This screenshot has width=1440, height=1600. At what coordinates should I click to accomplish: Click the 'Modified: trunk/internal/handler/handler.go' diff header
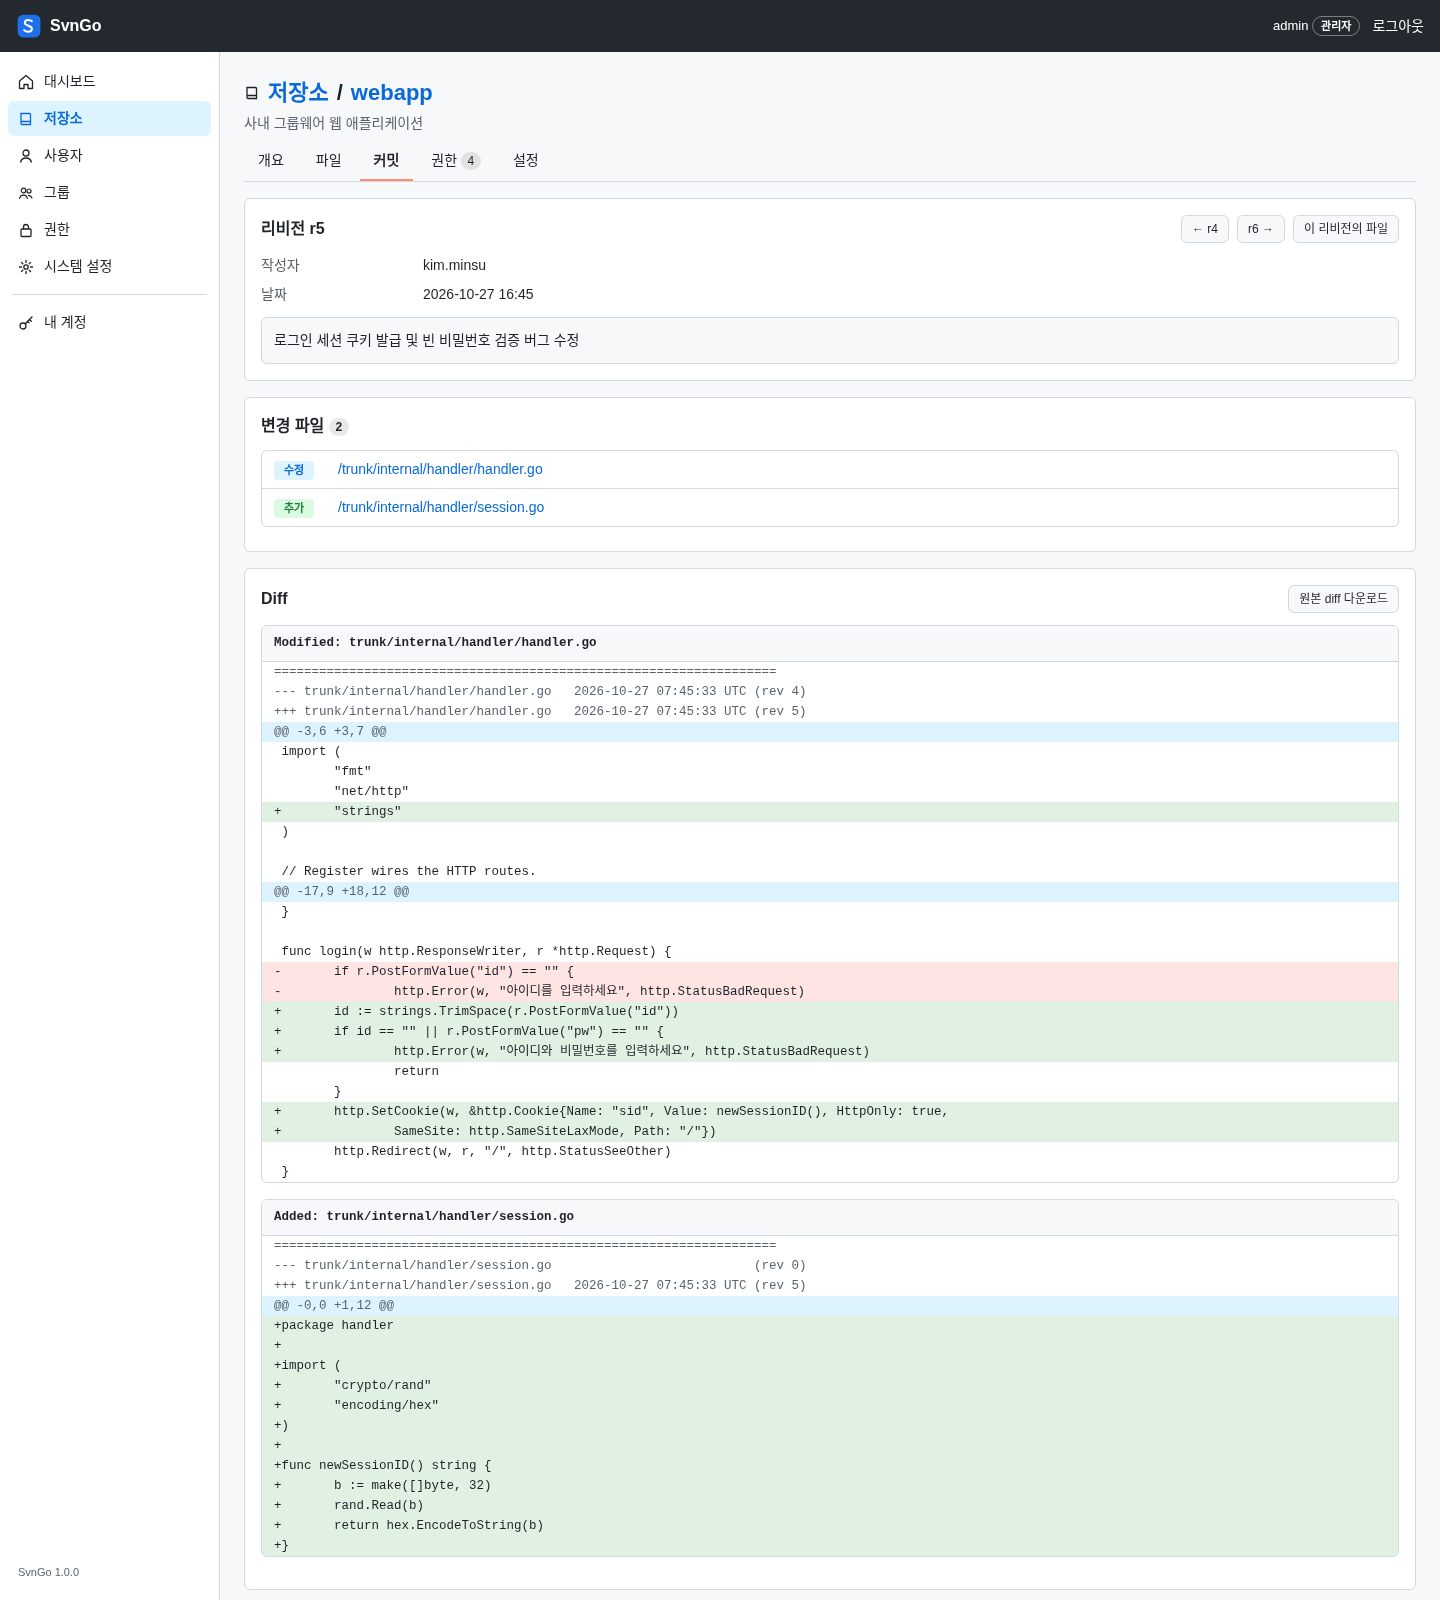pyautogui.click(x=830, y=643)
